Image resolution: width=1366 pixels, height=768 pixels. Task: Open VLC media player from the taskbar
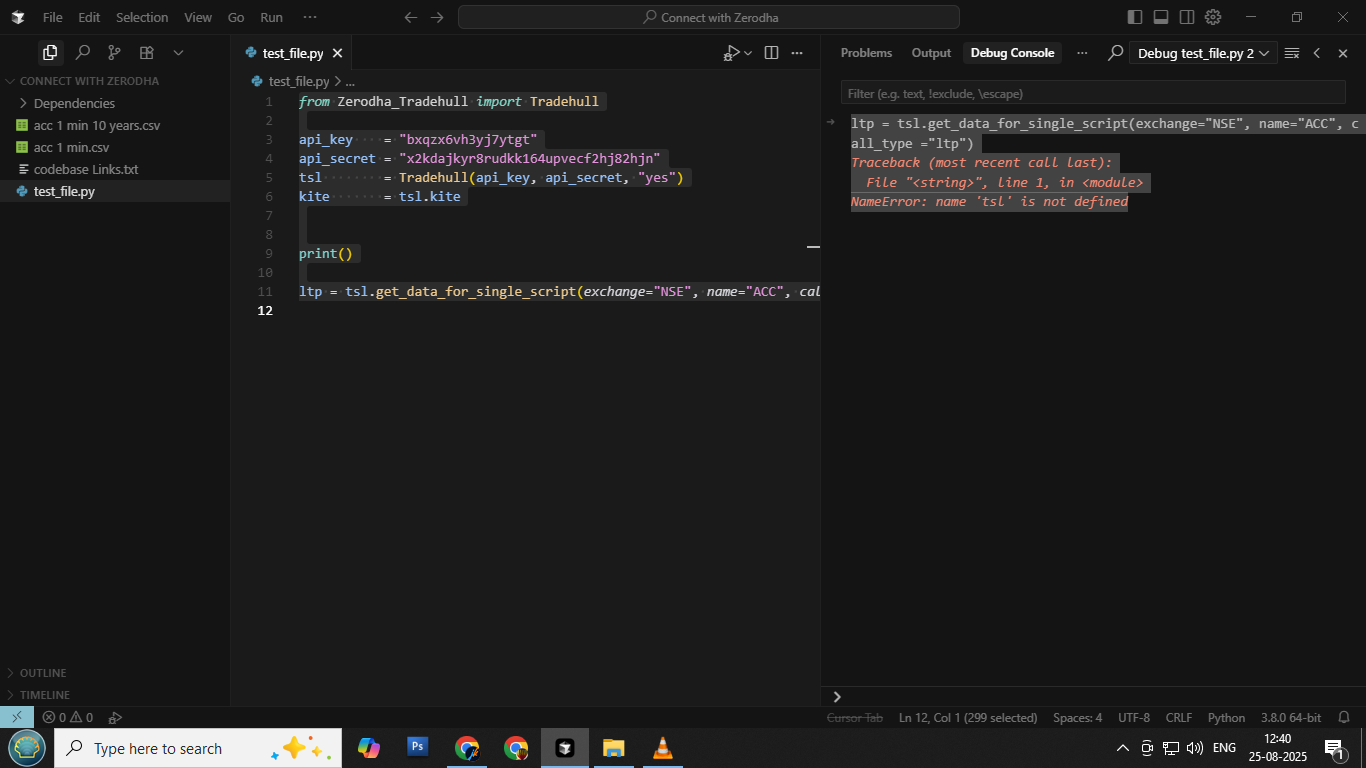click(662, 748)
